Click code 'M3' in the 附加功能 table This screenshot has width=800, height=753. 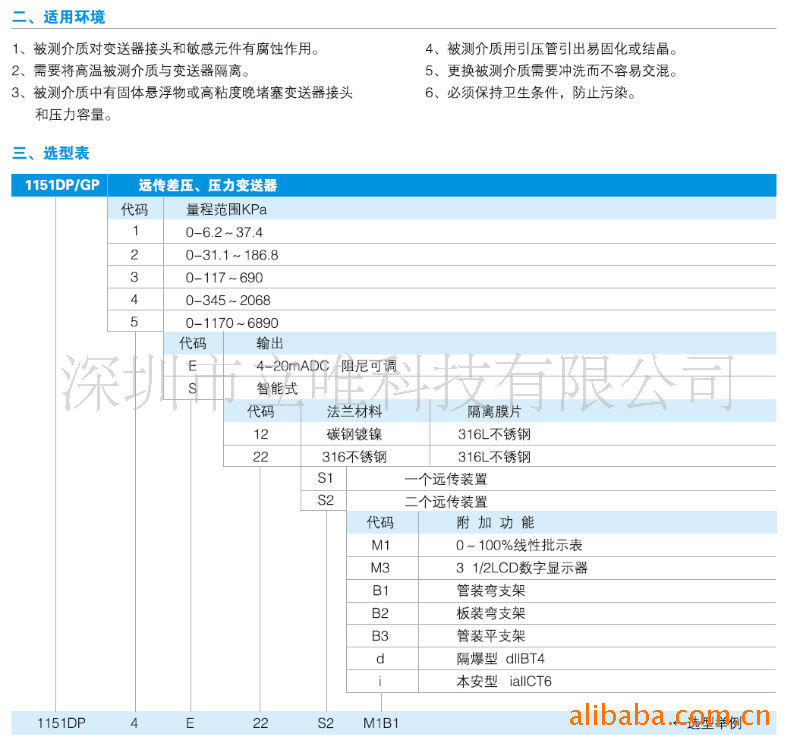tap(380, 568)
